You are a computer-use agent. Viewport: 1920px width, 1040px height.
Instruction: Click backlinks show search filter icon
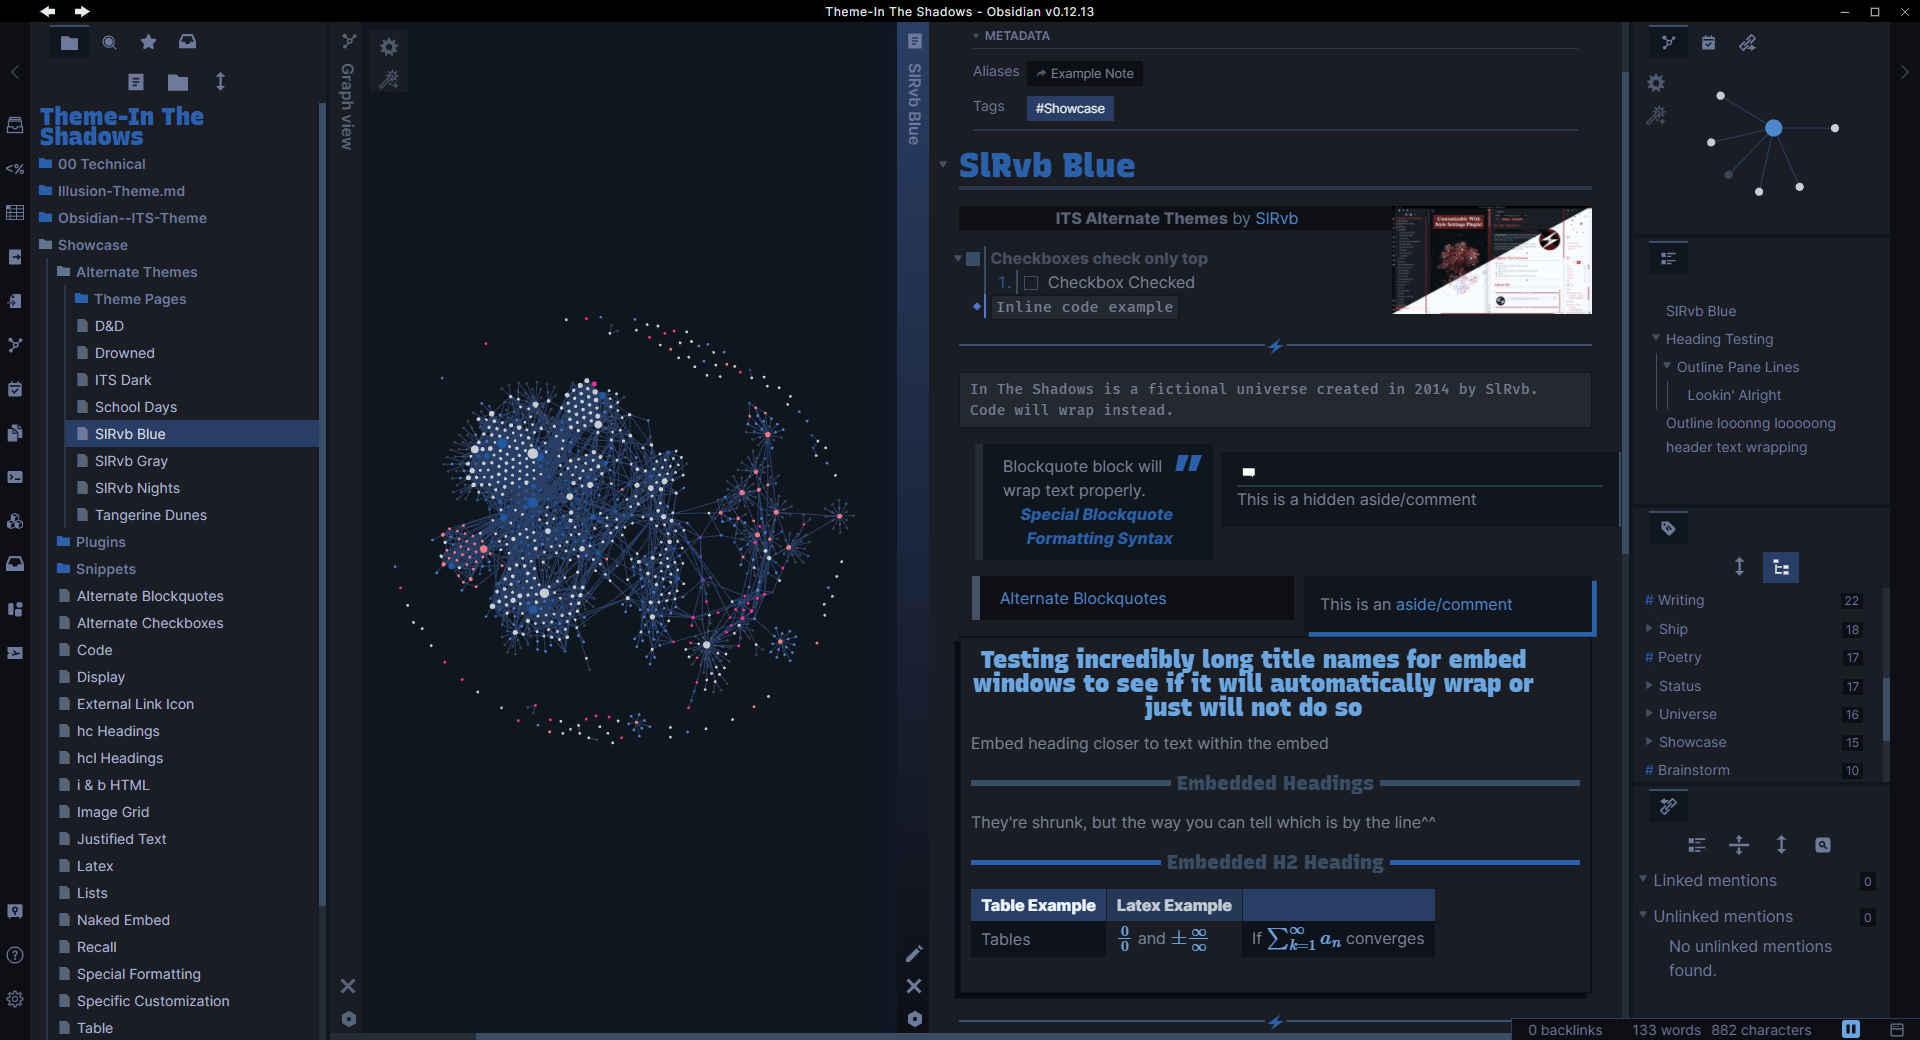tap(1823, 845)
